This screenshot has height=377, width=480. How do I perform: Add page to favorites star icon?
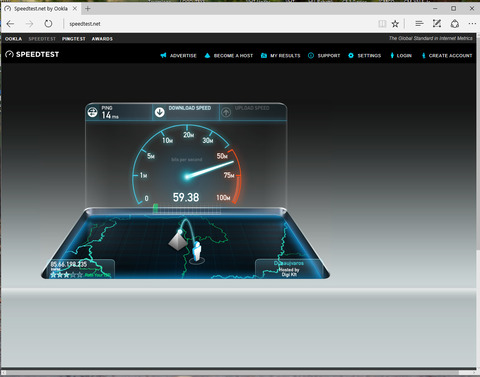395,24
